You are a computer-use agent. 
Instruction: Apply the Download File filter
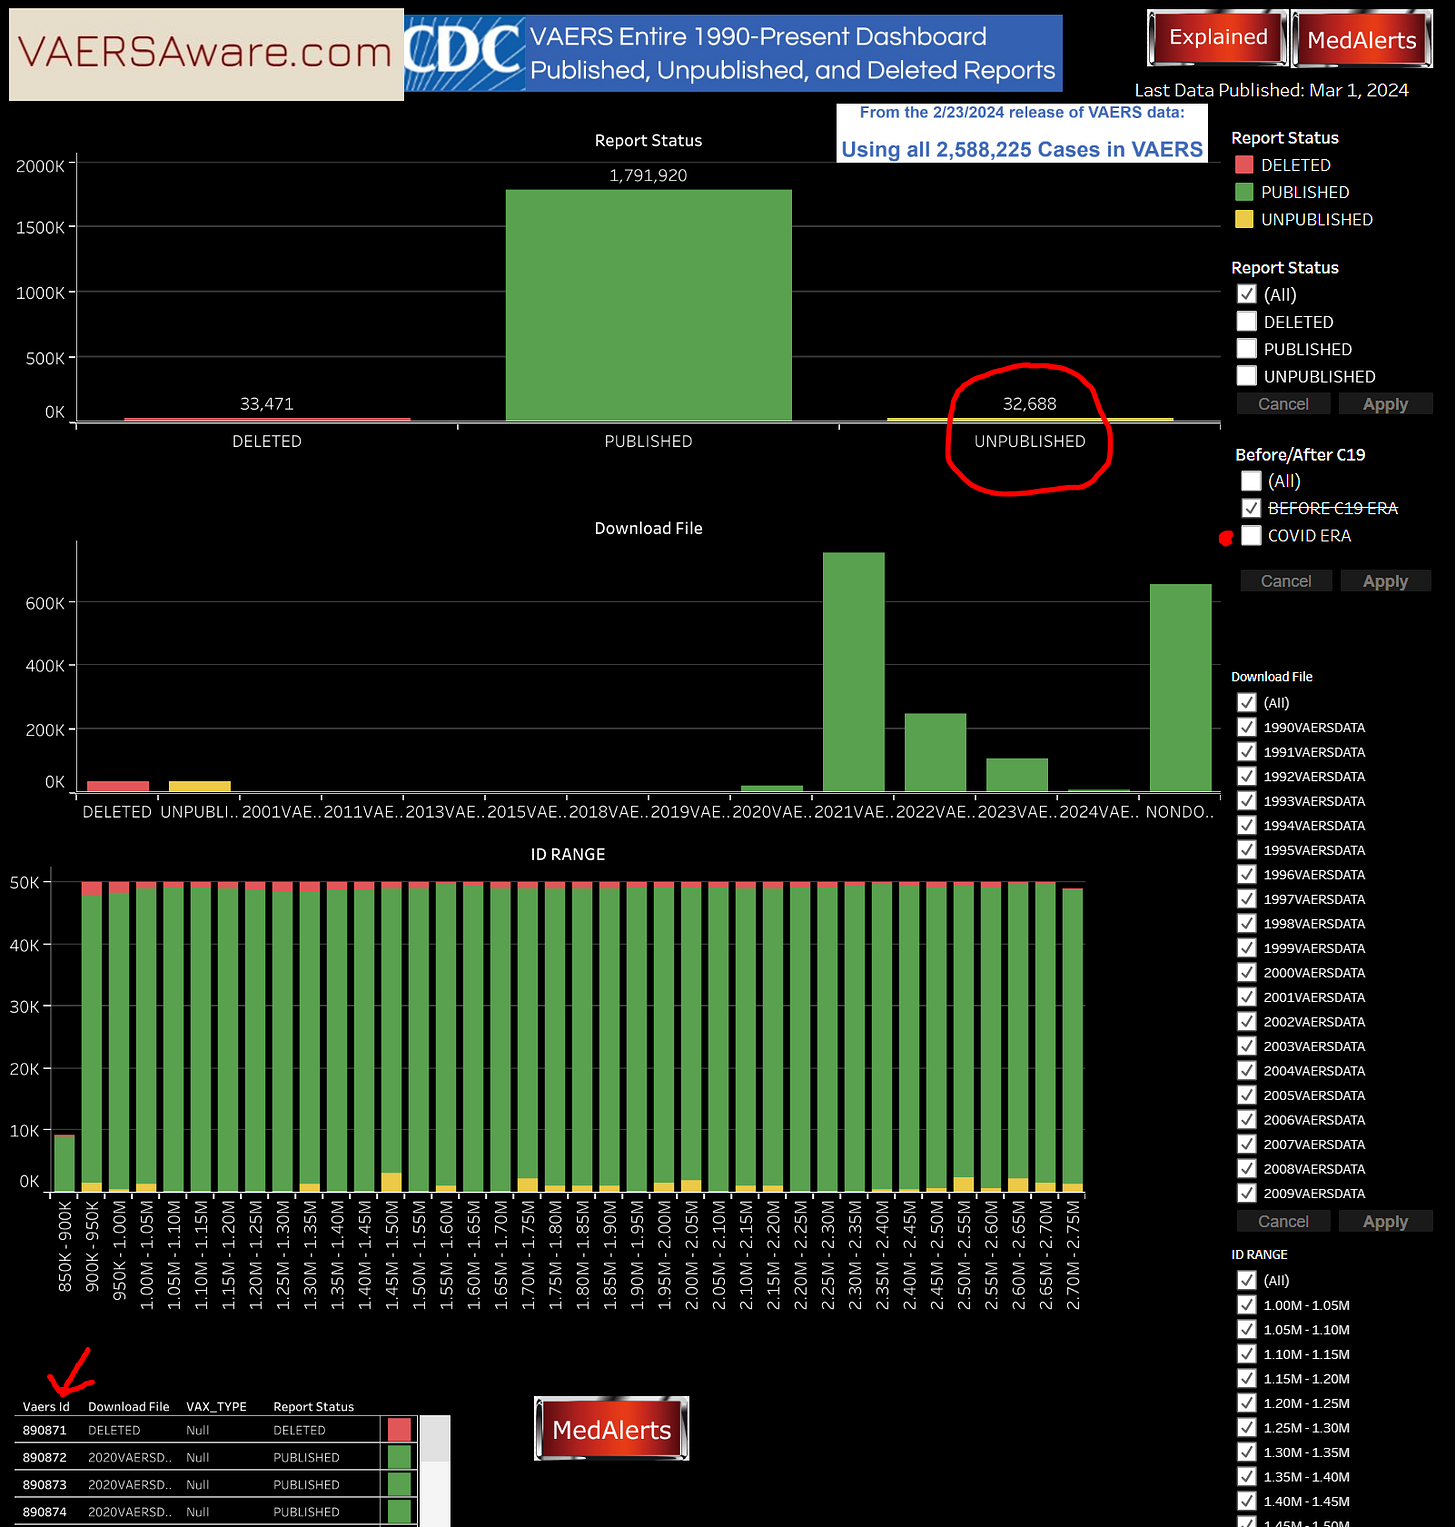coord(1385,1221)
